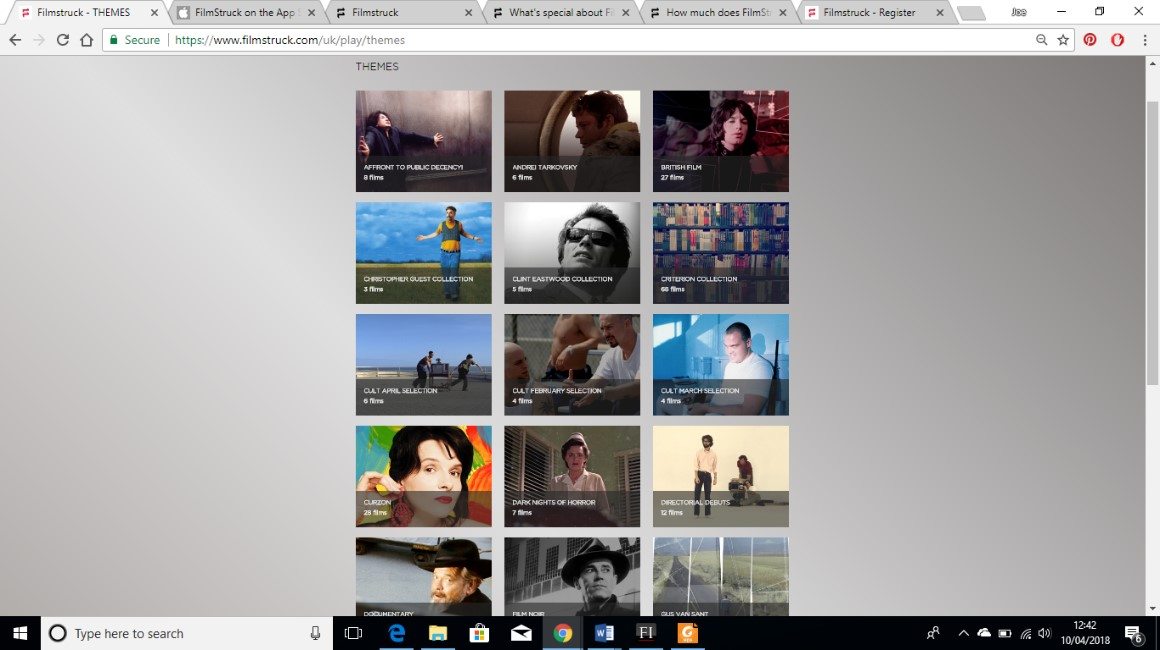The width and height of the screenshot is (1160, 650).
Task: Open Chrome's three-dot menu
Action: point(1144,40)
